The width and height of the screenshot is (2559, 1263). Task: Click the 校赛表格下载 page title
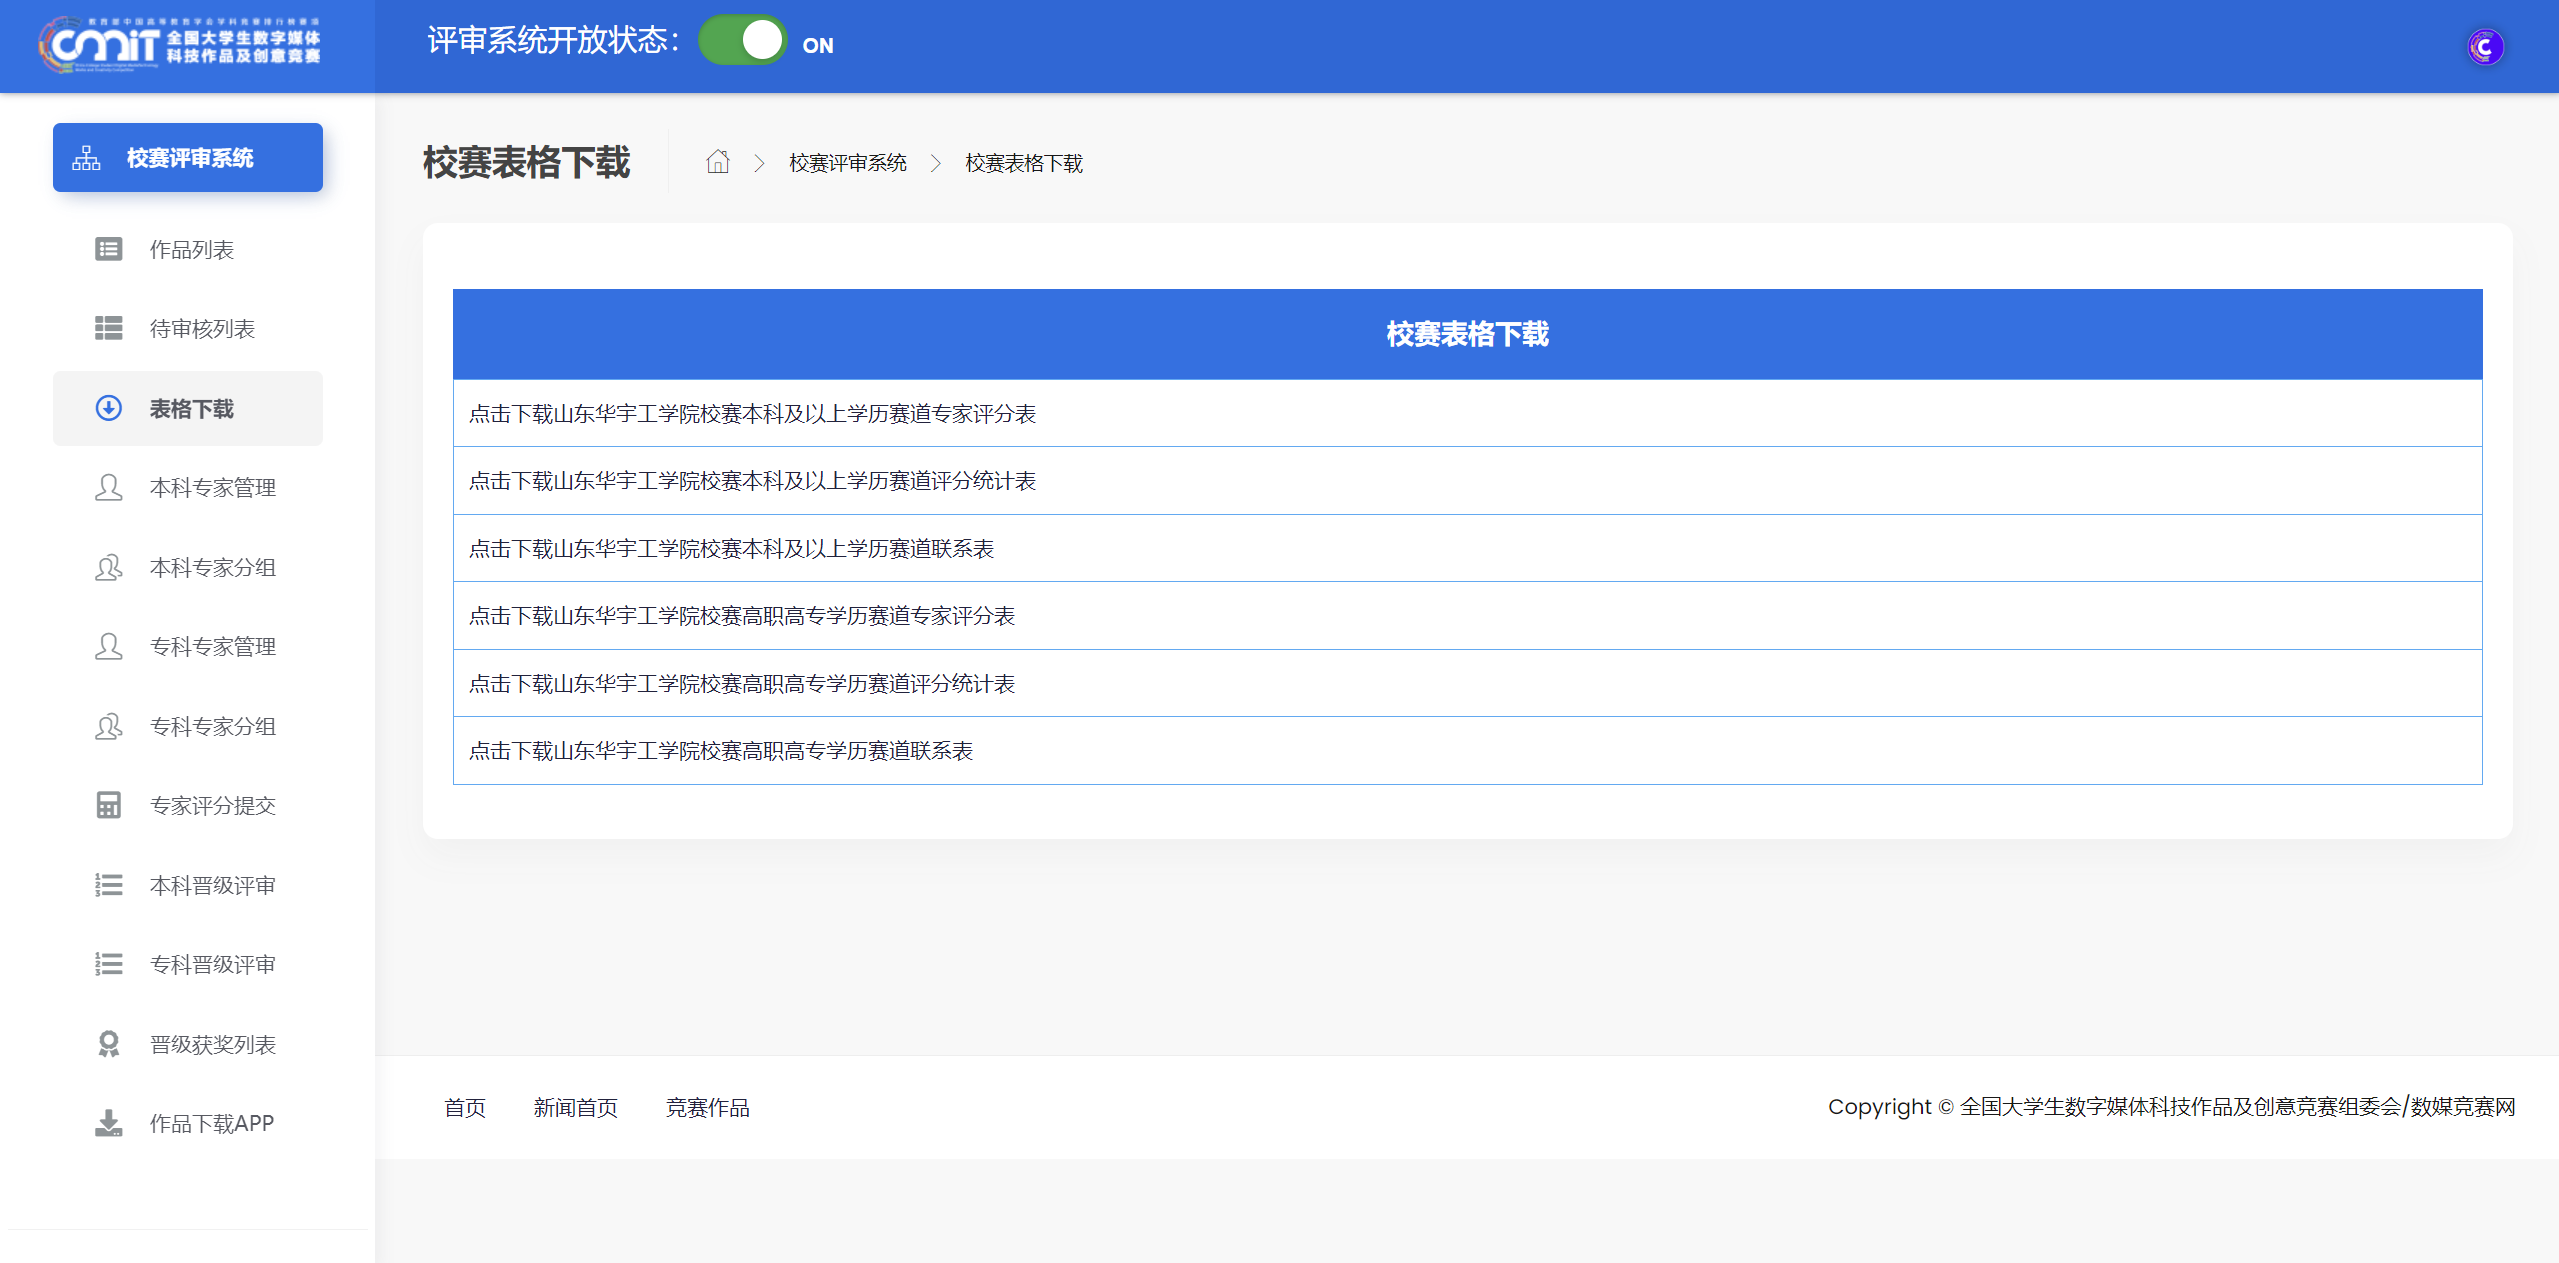pyautogui.click(x=526, y=162)
